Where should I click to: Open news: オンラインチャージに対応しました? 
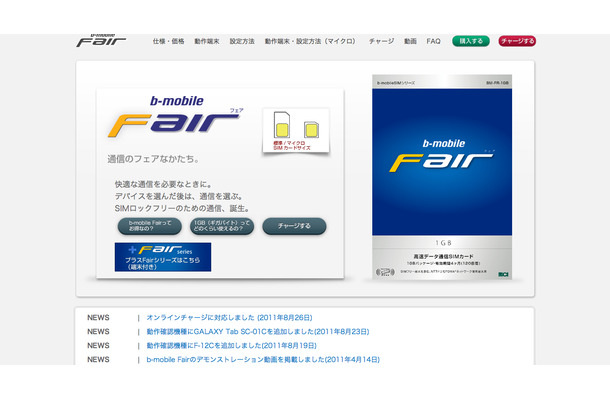pos(230,318)
